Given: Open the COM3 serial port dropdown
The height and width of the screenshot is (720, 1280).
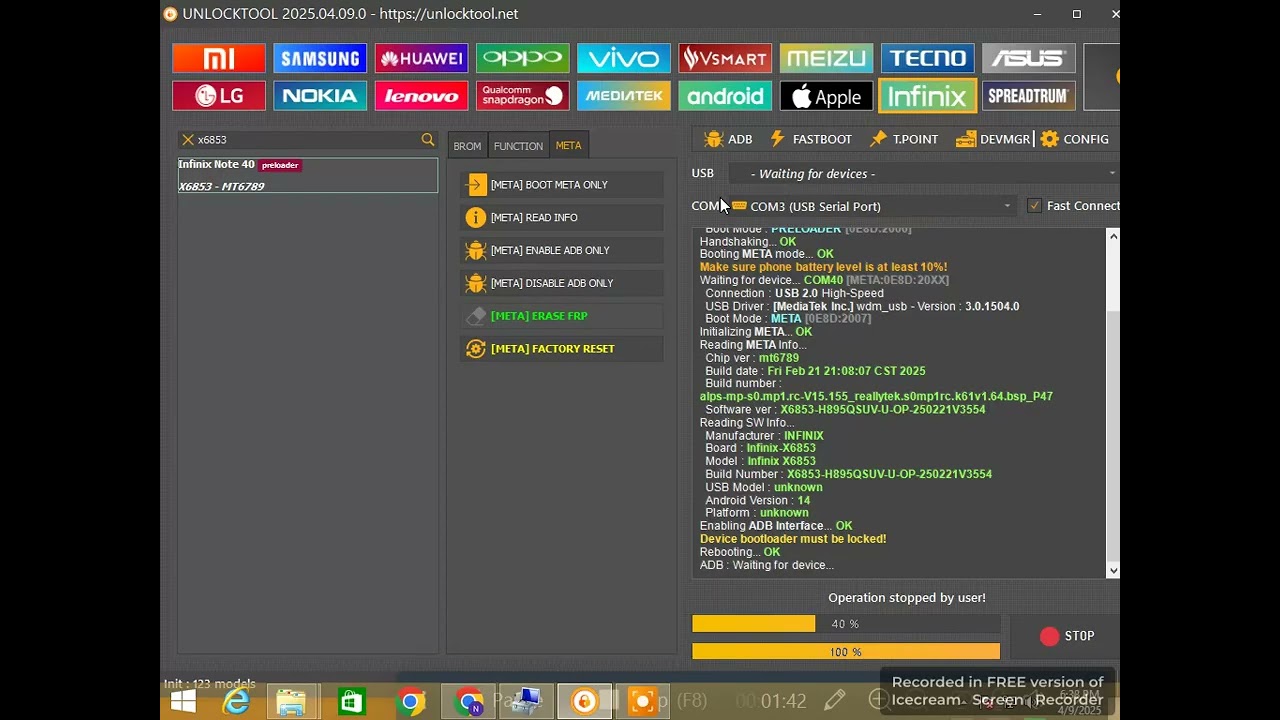Looking at the screenshot, I should coord(872,206).
